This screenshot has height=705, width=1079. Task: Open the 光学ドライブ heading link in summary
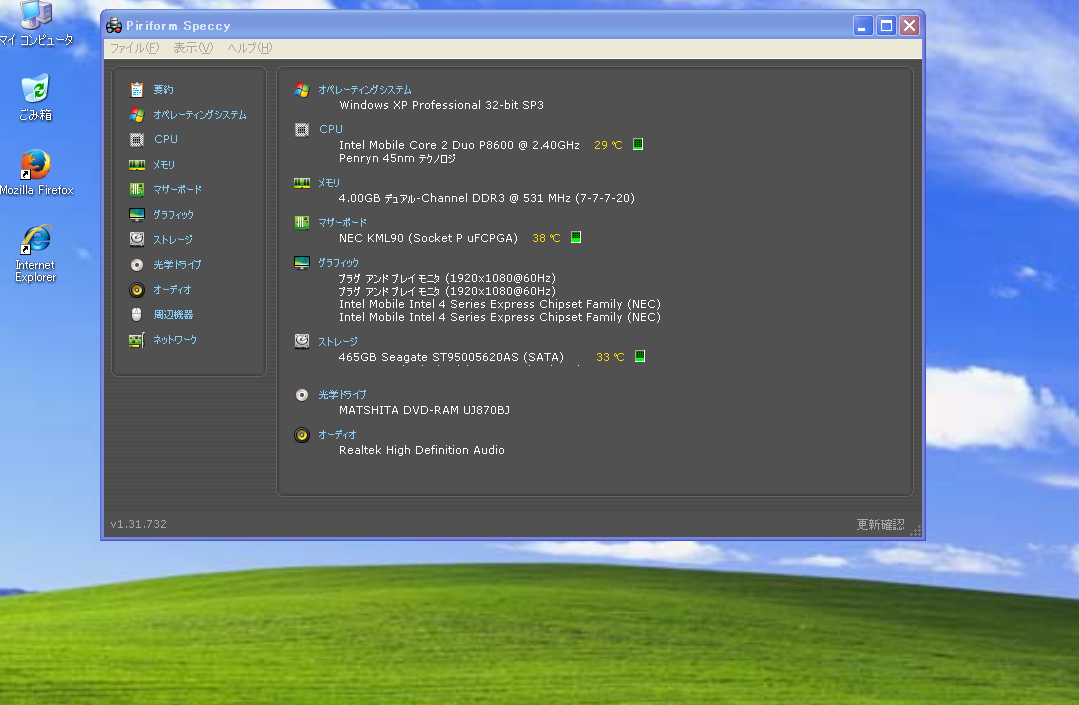pos(342,395)
